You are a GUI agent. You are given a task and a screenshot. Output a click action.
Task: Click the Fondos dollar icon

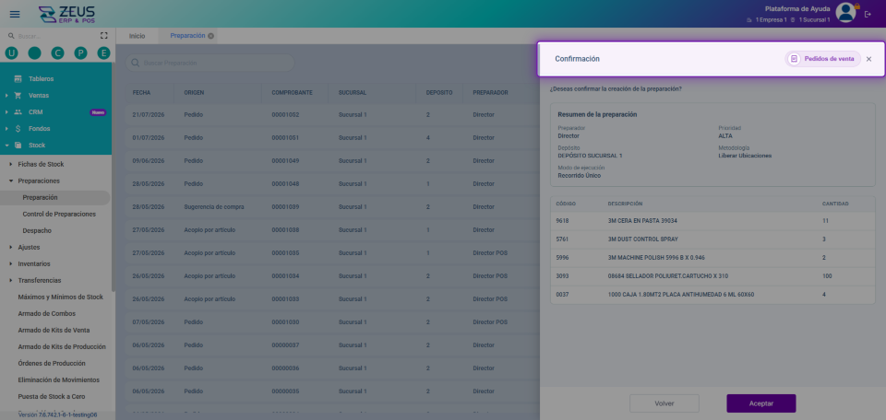pyautogui.click(x=18, y=128)
